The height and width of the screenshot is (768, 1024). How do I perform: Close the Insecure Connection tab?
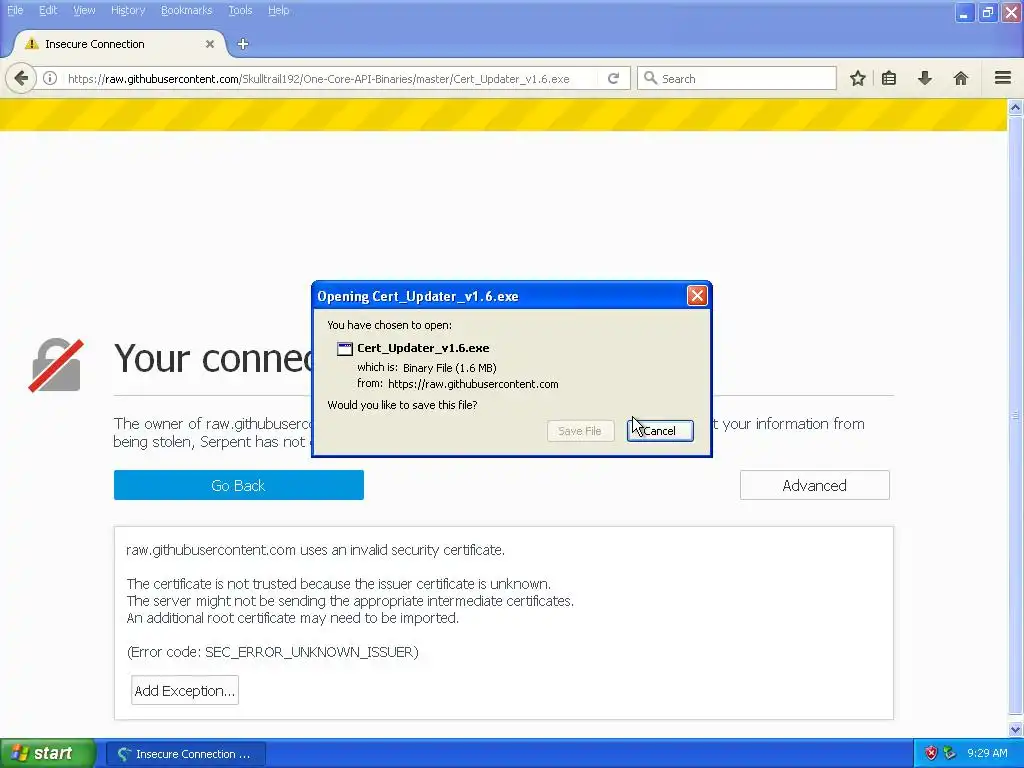pyautogui.click(x=210, y=44)
